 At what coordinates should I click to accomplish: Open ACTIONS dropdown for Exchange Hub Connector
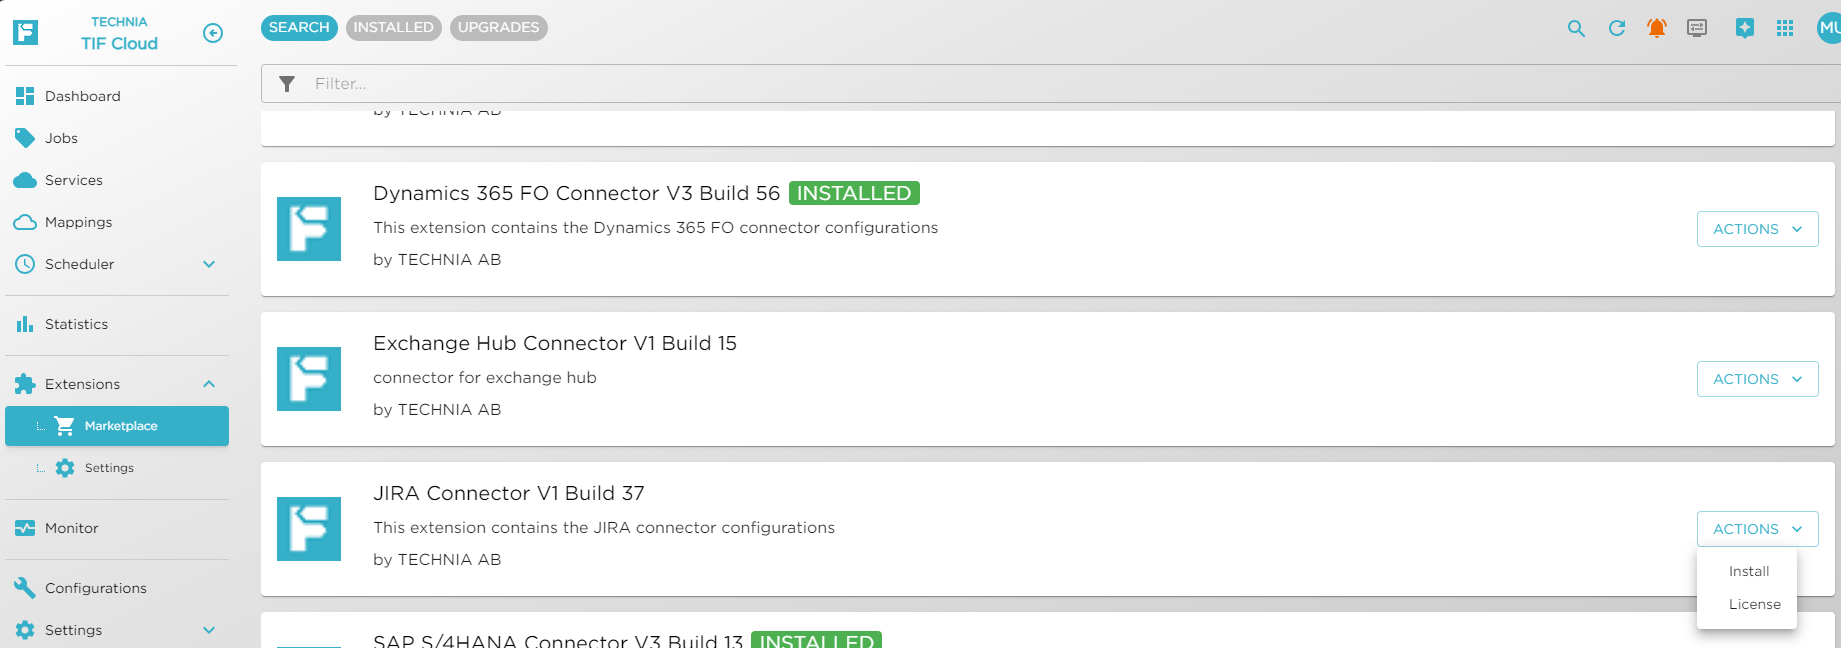coord(1757,379)
